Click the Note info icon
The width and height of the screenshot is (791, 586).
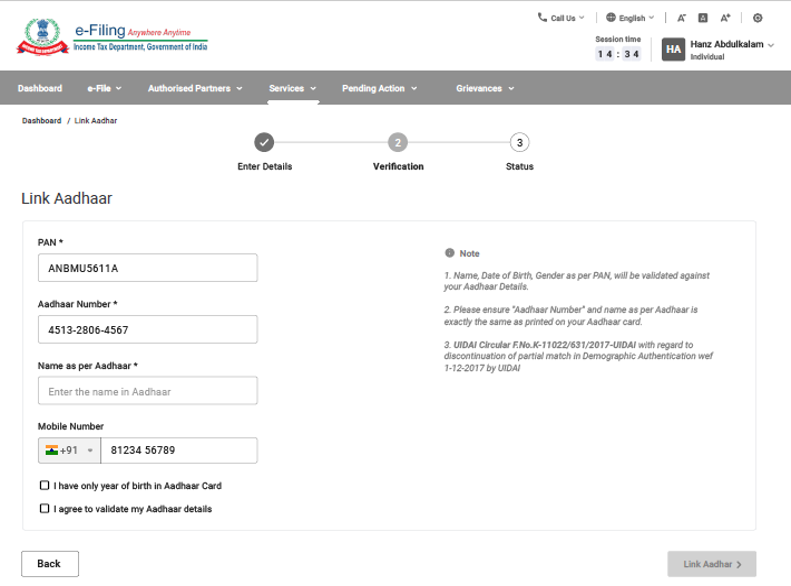(x=450, y=253)
